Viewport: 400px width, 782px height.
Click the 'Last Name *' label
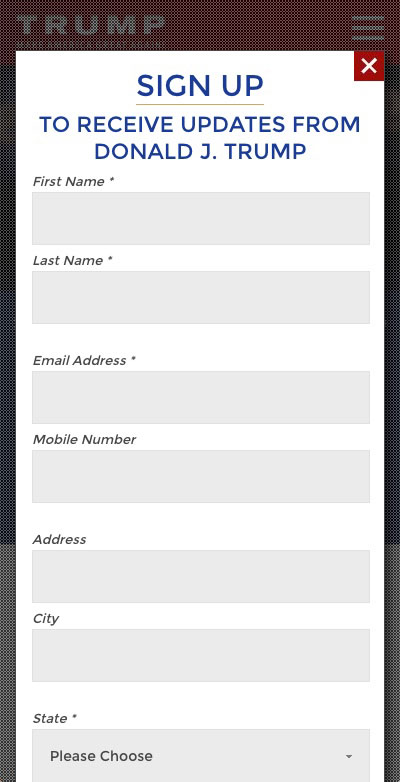(72, 260)
